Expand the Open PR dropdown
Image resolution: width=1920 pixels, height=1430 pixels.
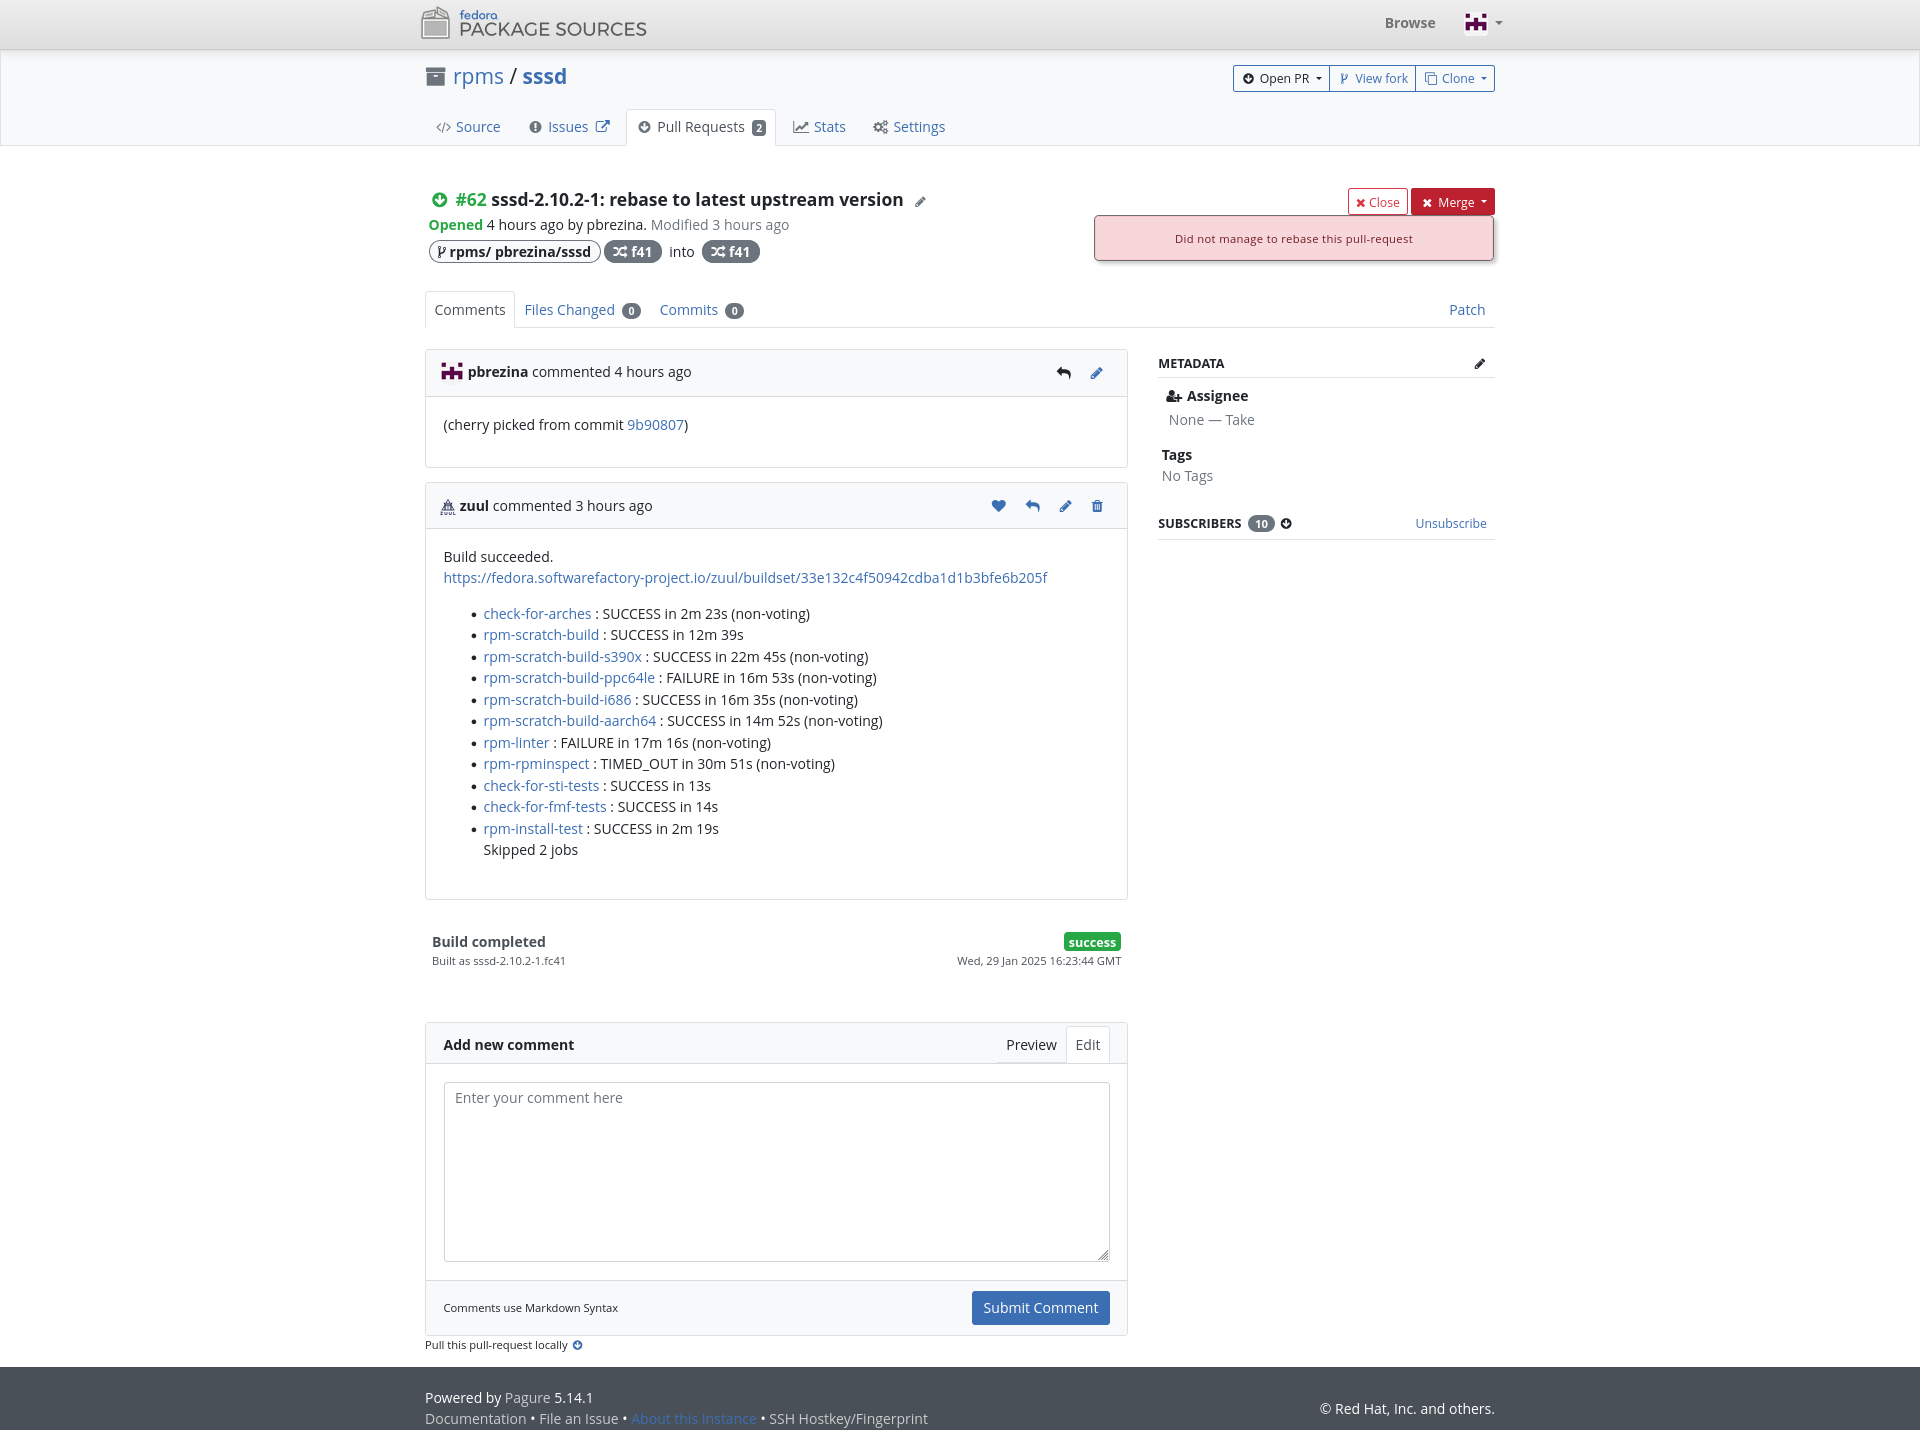click(x=1281, y=78)
